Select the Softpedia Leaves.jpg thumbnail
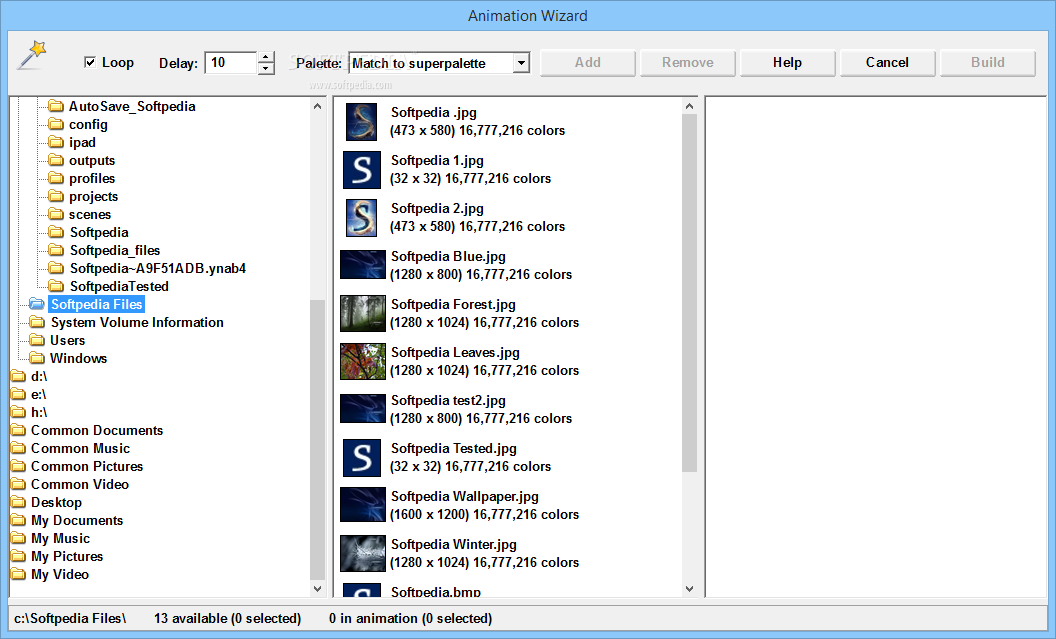The height and width of the screenshot is (639, 1056). (363, 362)
